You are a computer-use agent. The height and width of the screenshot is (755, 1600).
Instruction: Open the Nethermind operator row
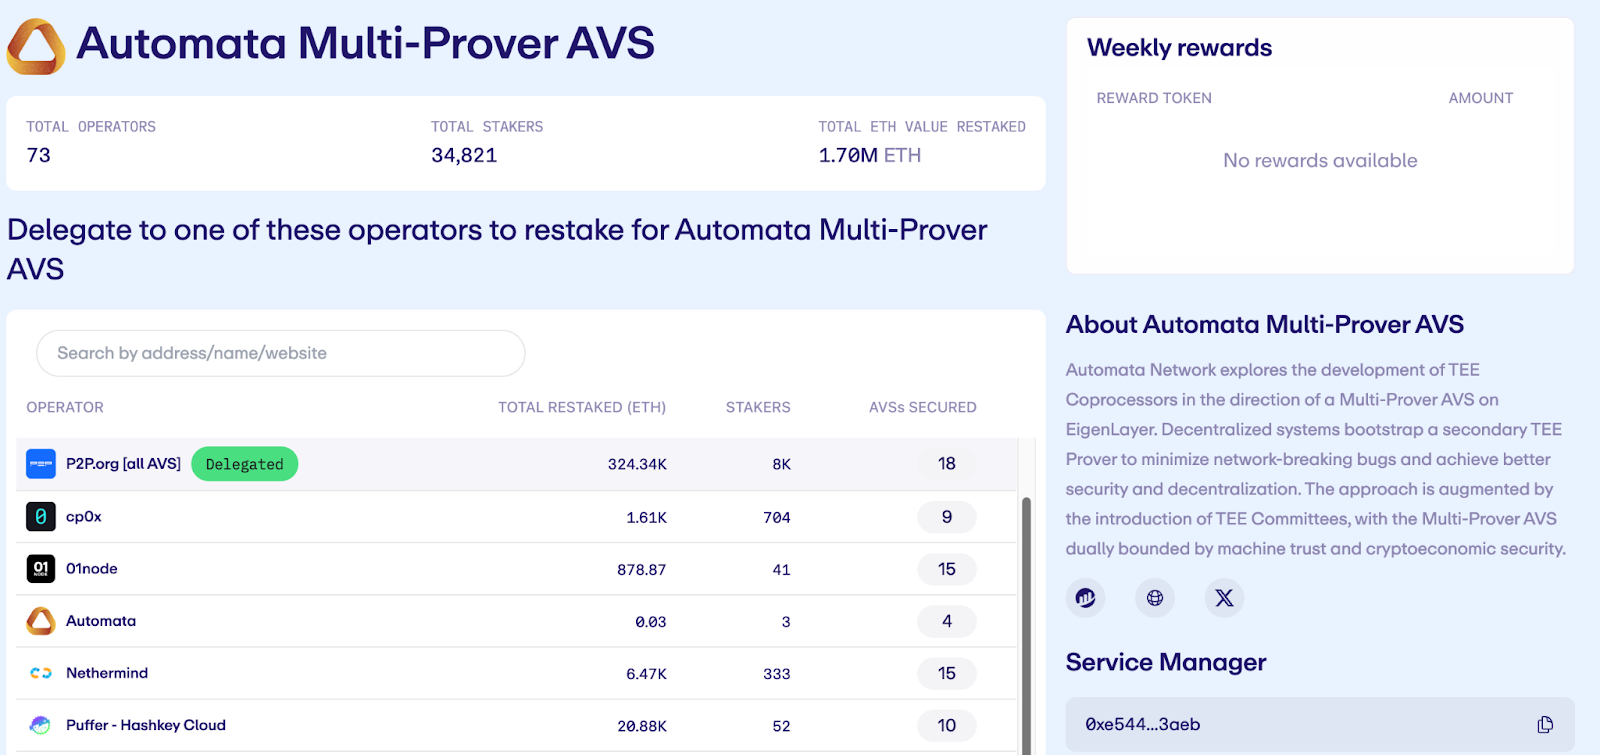(517, 673)
